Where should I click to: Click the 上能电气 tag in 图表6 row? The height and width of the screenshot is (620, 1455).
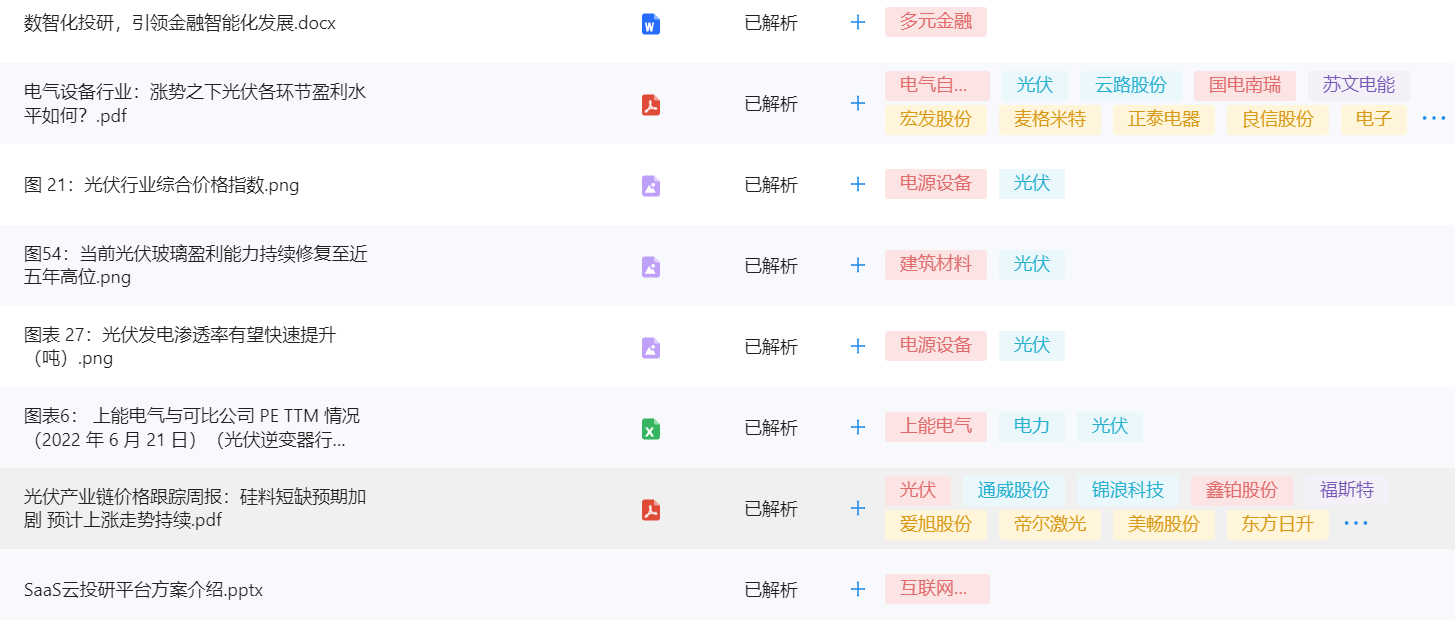(935, 426)
